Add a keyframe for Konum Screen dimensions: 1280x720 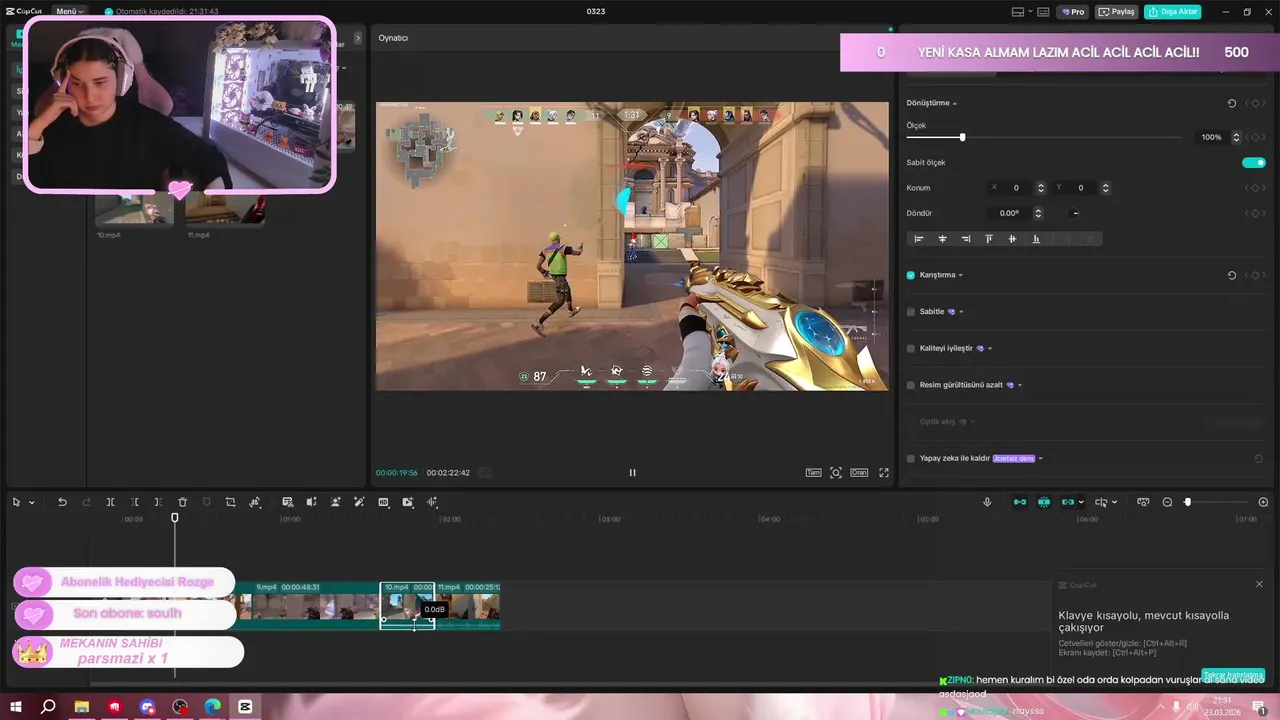[1256, 188]
